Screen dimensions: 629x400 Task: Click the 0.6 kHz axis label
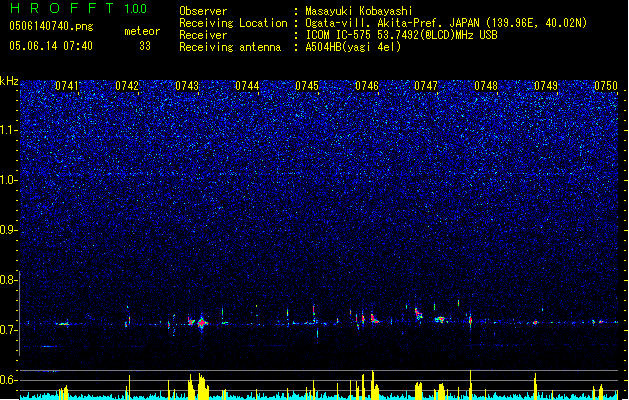(8, 380)
